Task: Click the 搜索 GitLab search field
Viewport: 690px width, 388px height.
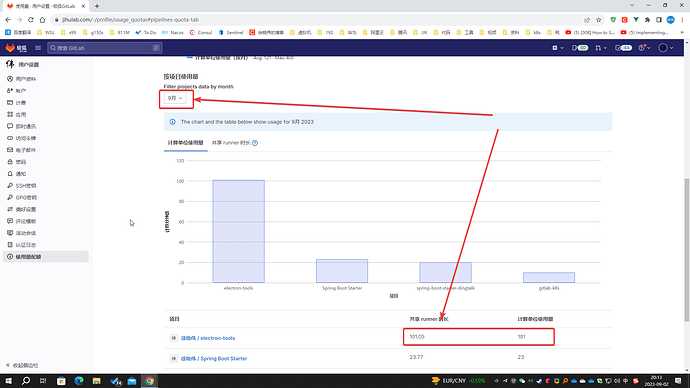Action: tap(105, 48)
